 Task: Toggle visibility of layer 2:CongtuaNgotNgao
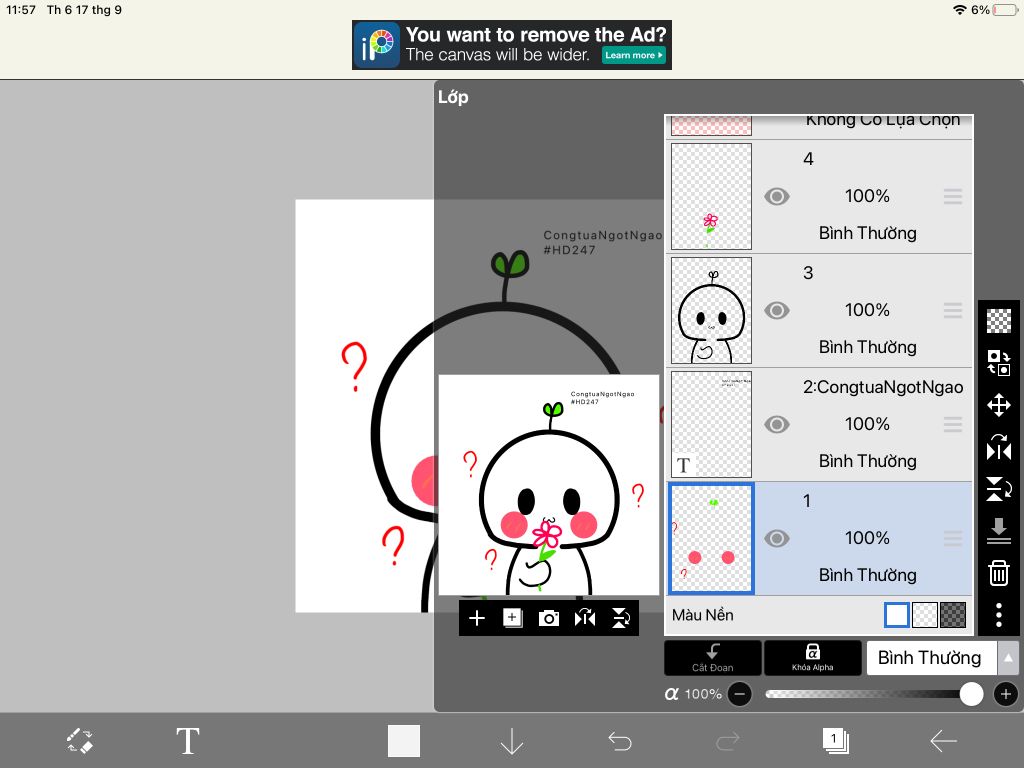point(776,424)
